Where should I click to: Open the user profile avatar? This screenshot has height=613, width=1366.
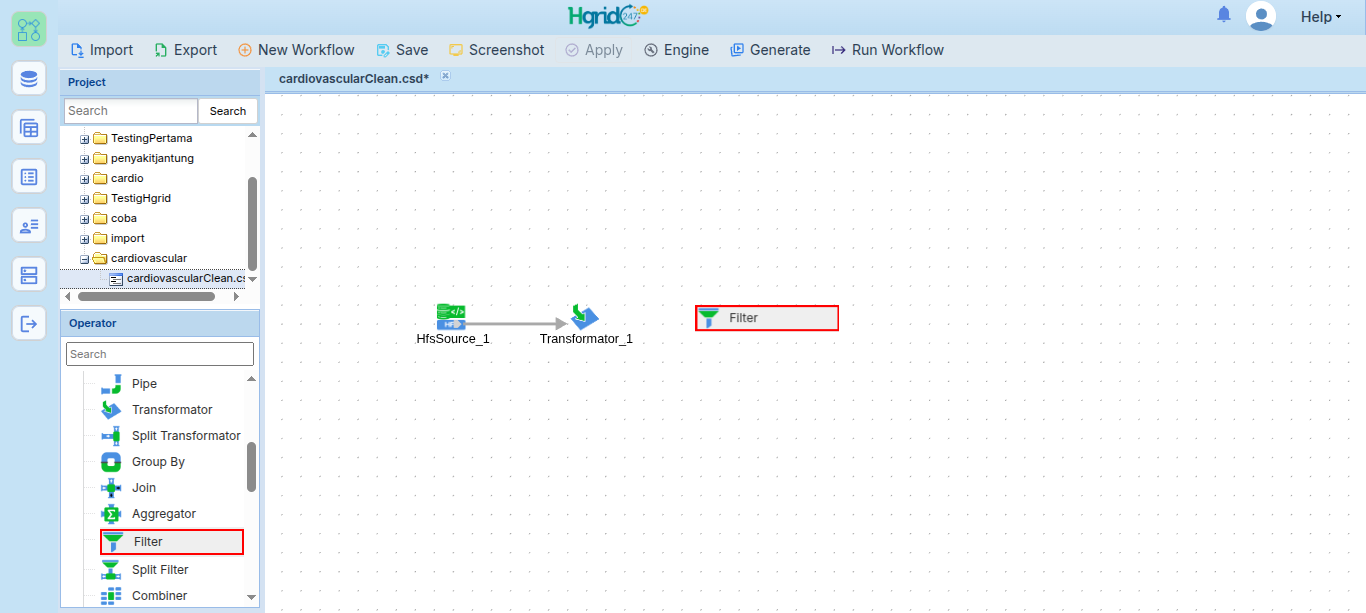(1261, 16)
